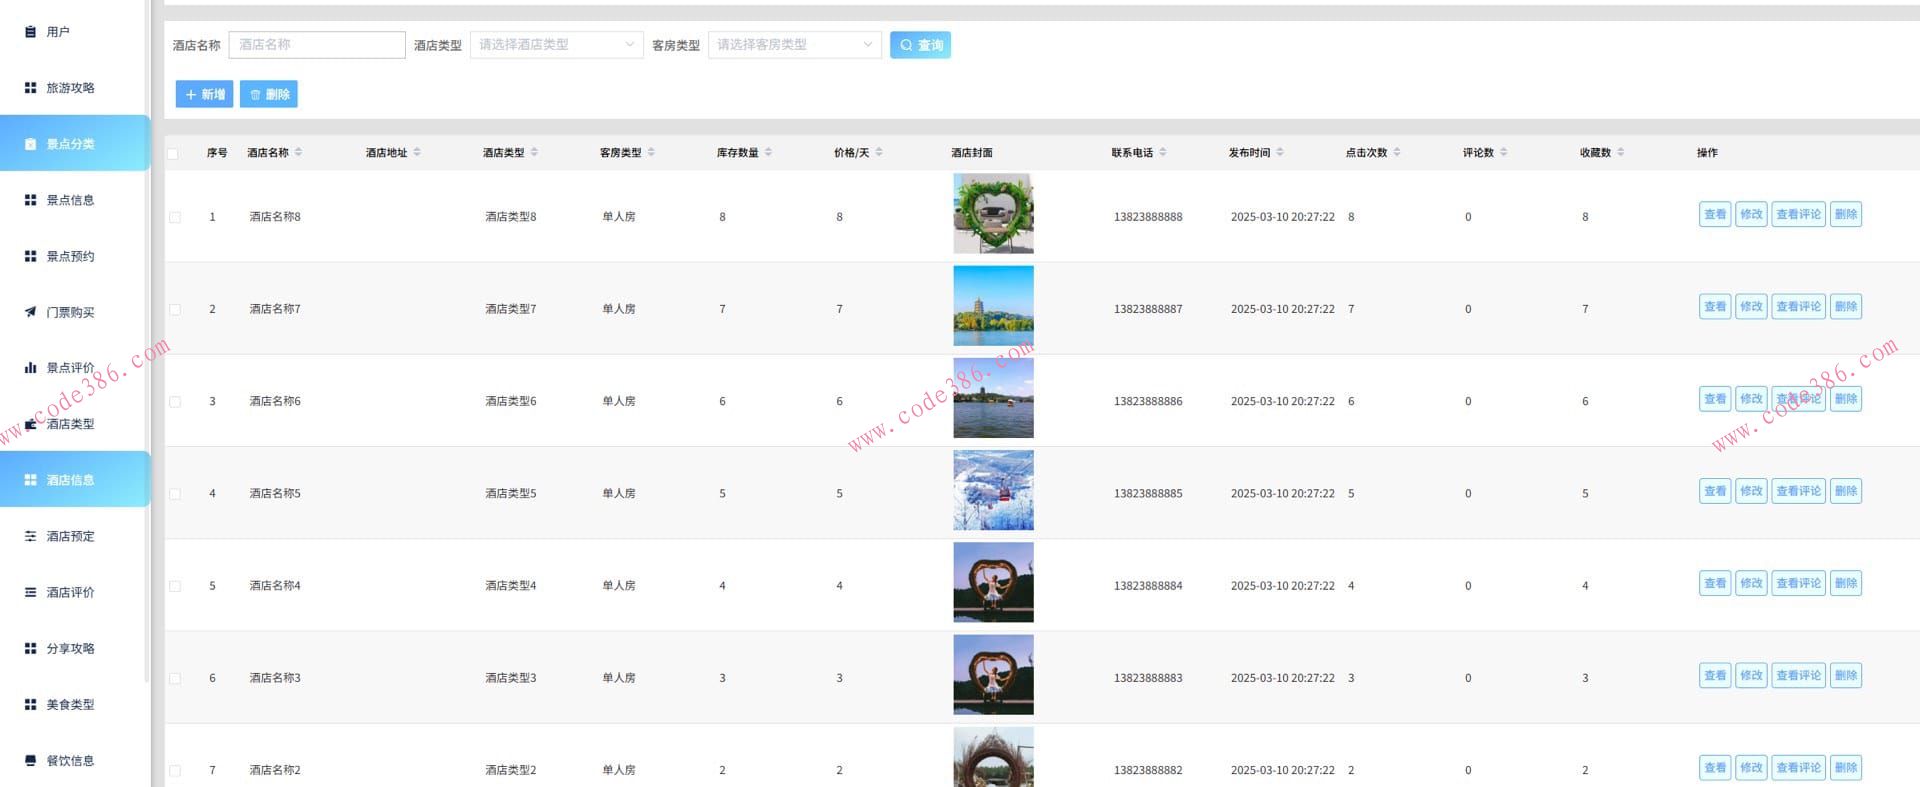Click the 用户 sidebar icon

30,32
